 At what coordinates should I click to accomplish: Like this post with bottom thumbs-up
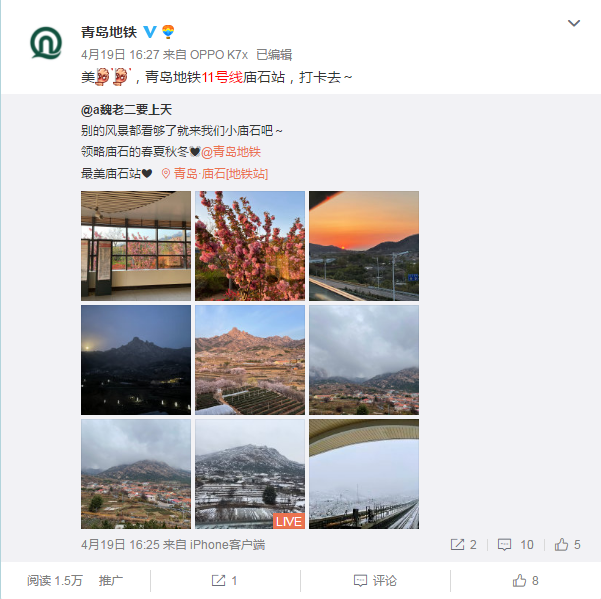coord(525,581)
